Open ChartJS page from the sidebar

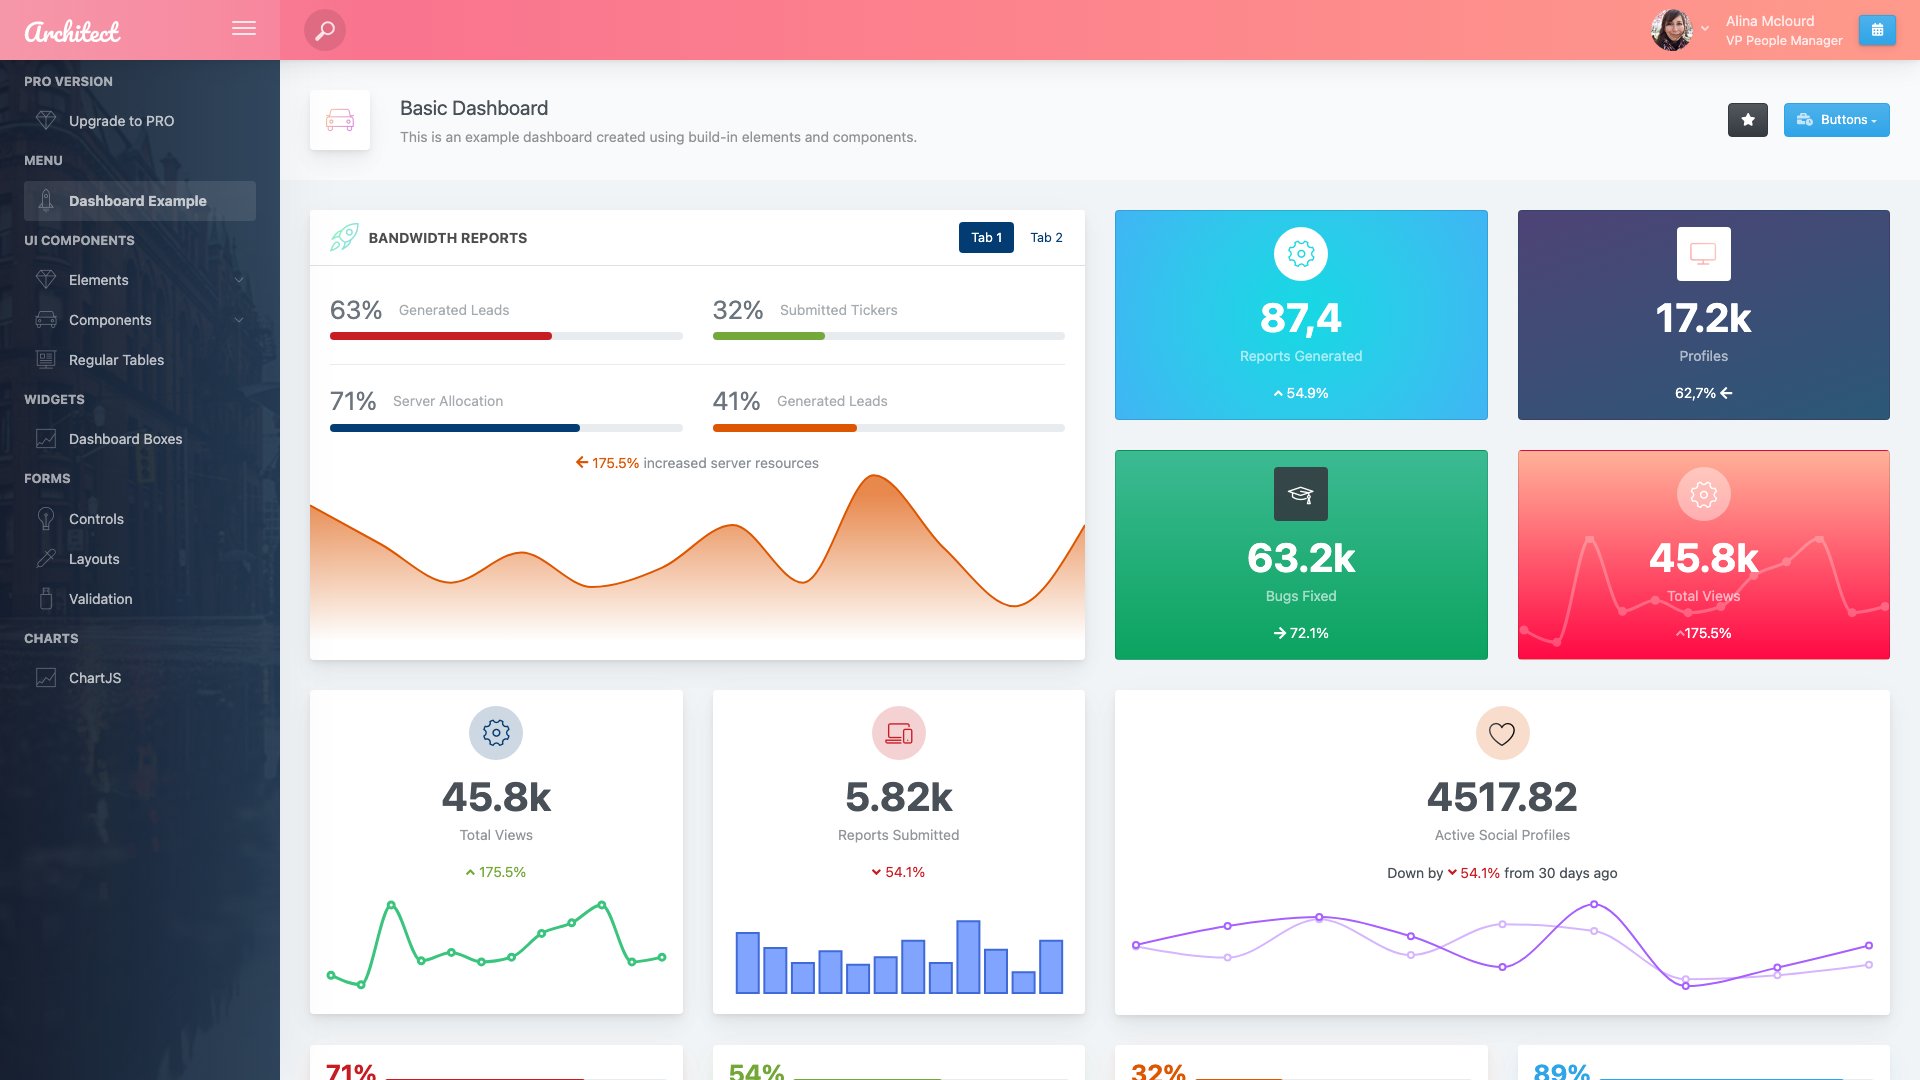(x=97, y=678)
